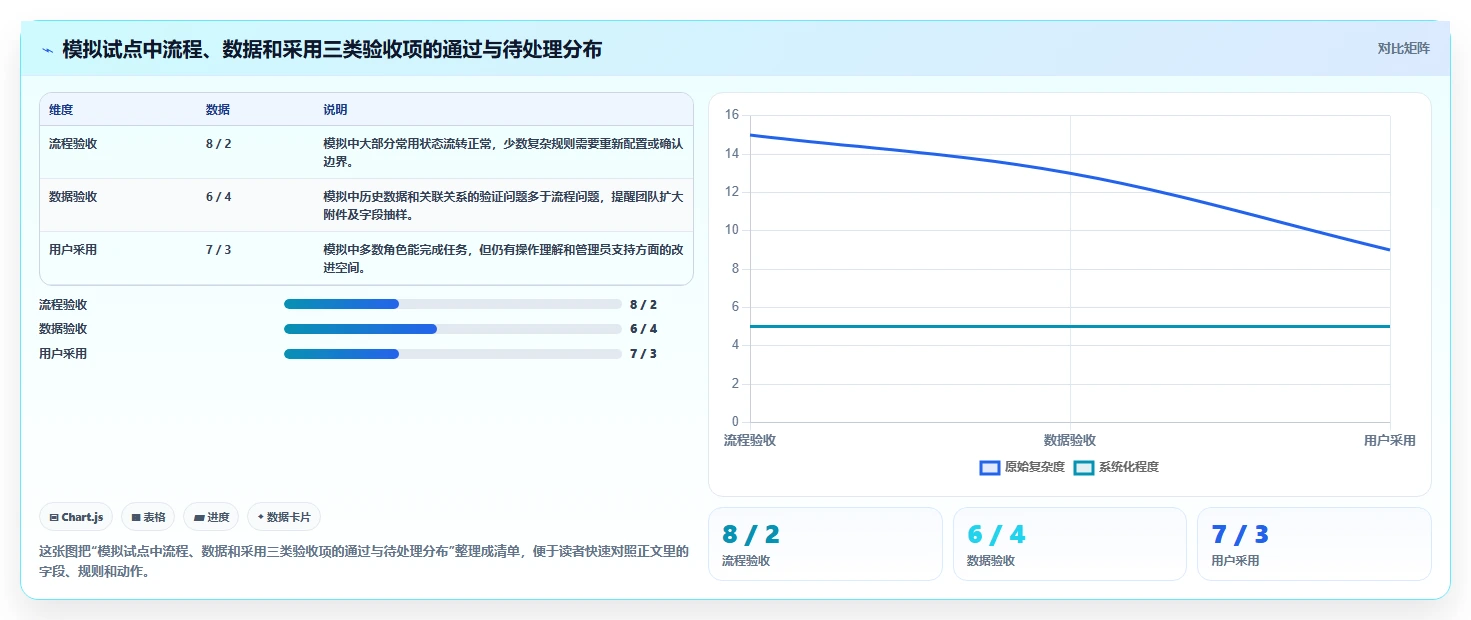Open the 7 / 3 用户采用 data card
The image size is (1471, 620).
[1314, 544]
